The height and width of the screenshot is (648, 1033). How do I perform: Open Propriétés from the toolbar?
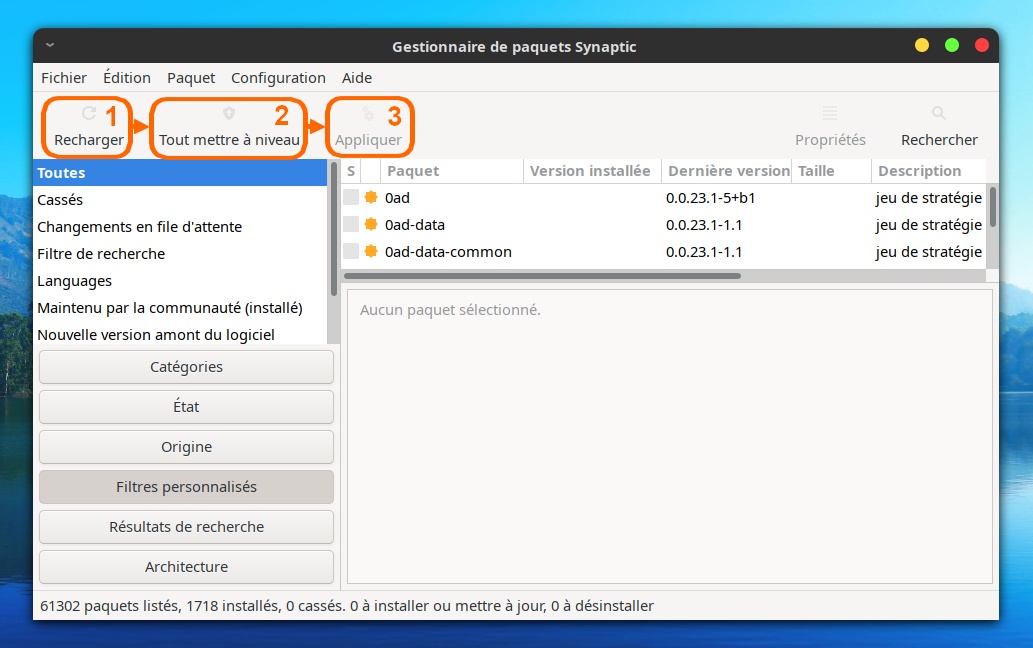(x=830, y=126)
